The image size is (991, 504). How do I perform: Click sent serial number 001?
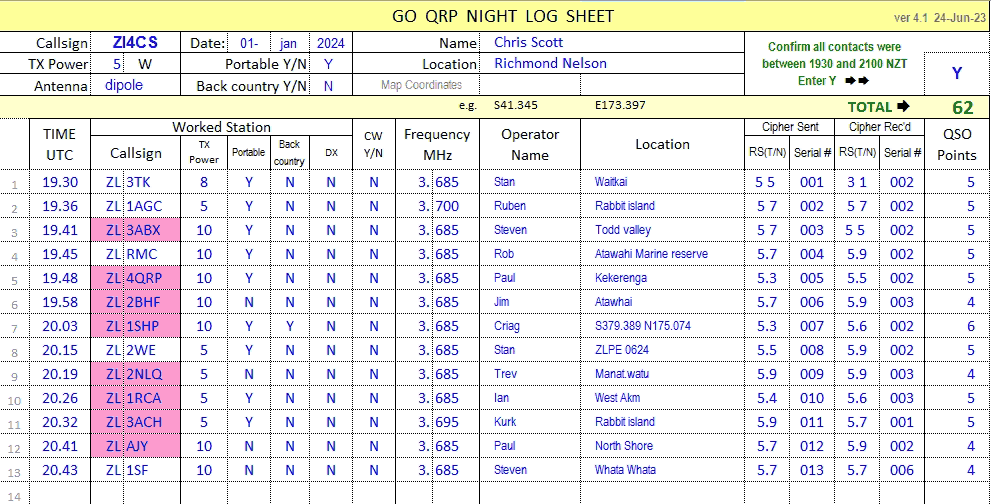(812, 182)
